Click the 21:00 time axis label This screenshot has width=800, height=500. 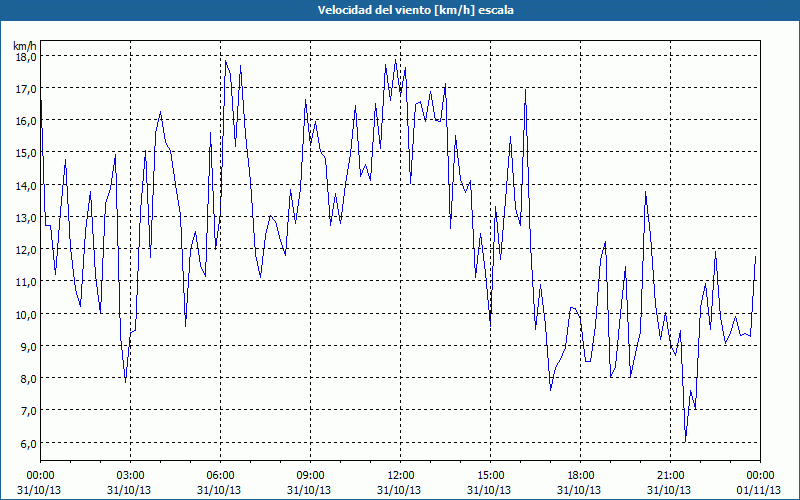pos(670,476)
